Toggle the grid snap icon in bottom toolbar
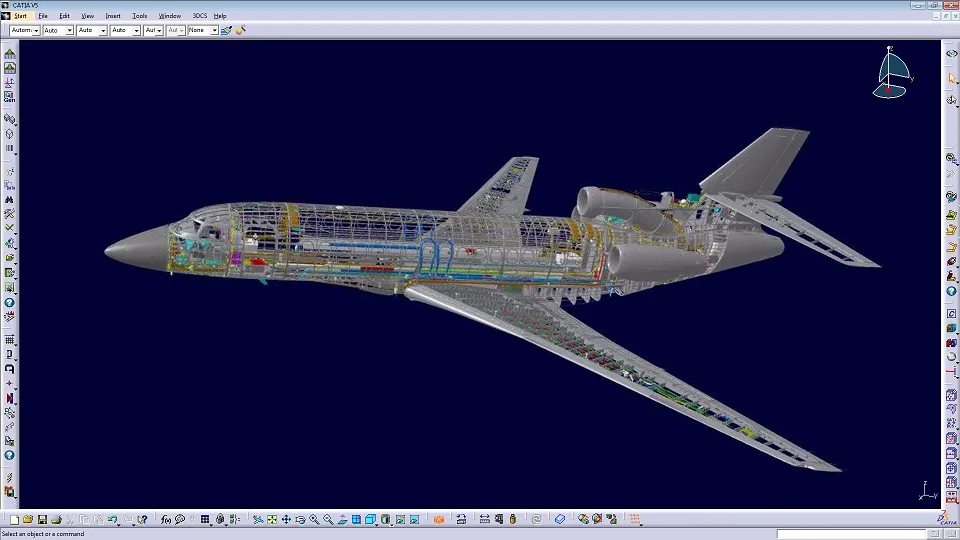The height and width of the screenshot is (540, 960). pyautogui.click(x=205, y=520)
